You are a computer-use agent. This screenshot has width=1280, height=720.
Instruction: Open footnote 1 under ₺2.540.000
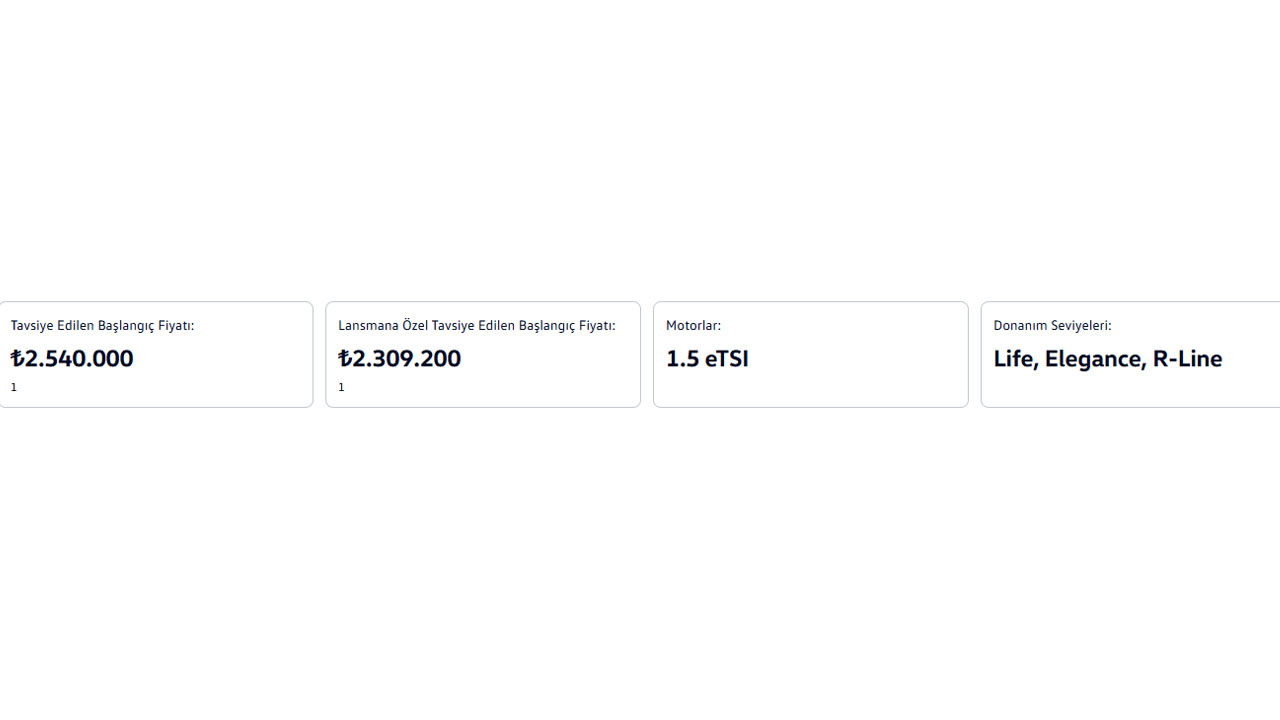[14, 387]
